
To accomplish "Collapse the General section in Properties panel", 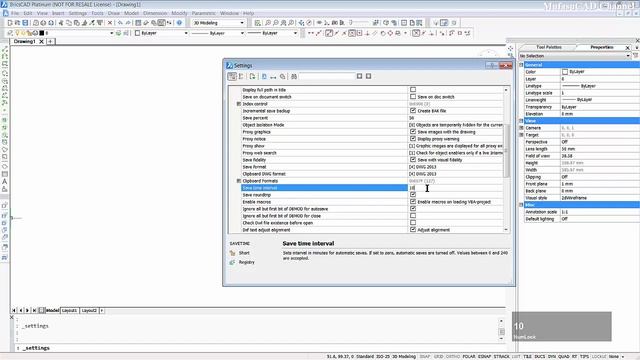I will 521,65.
